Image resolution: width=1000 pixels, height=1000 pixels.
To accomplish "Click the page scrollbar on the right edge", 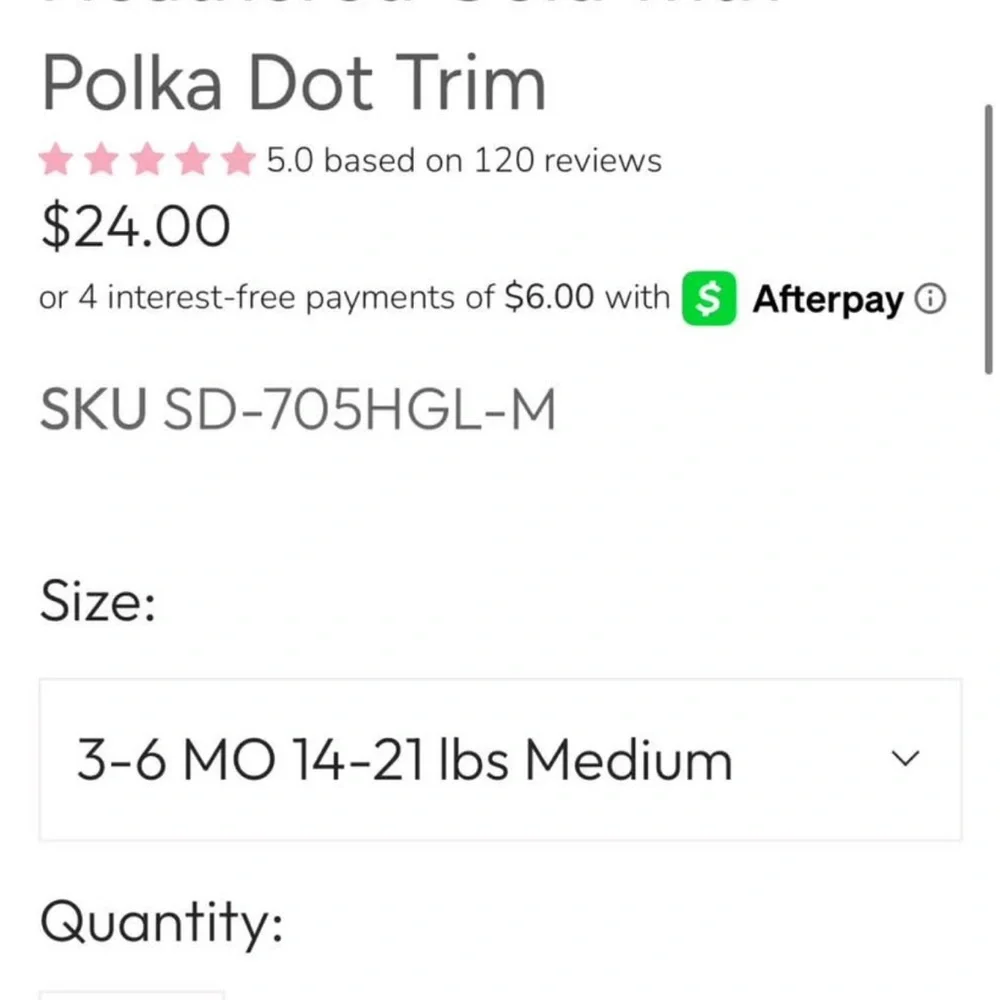I will click(988, 239).
